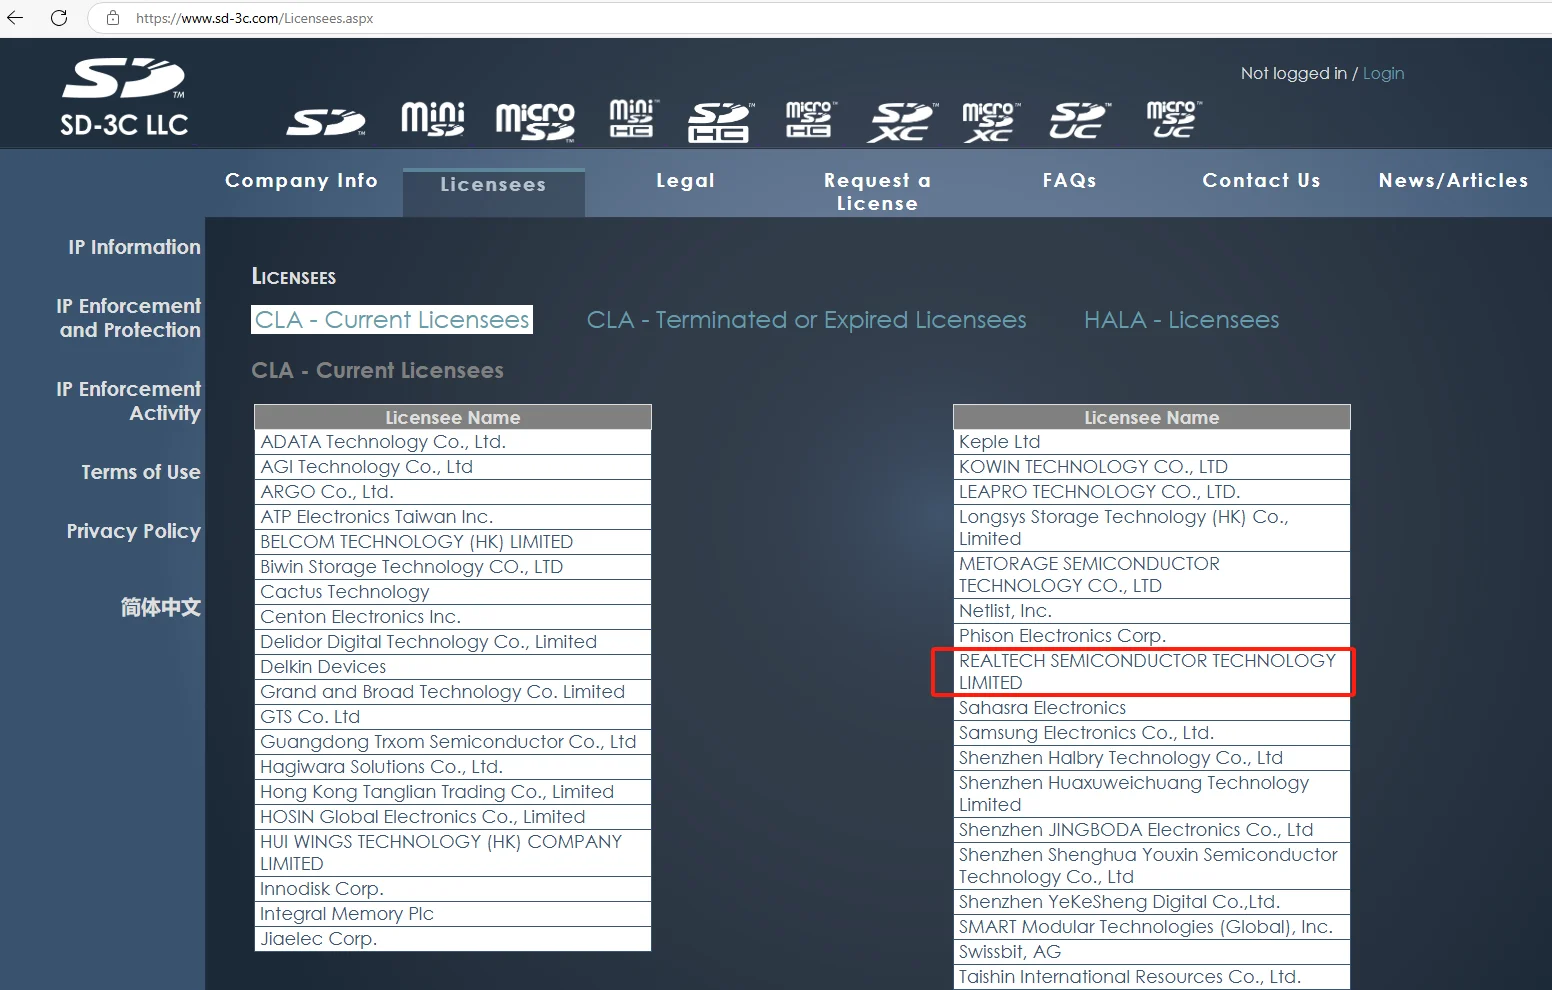
Task: Switch to HALA - Licensees tab
Action: pos(1181,320)
